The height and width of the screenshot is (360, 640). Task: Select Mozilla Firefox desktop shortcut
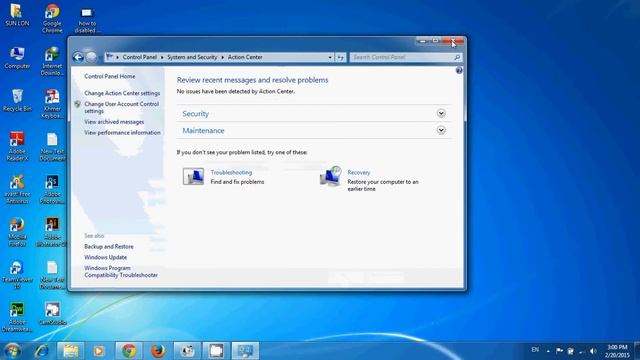click(x=17, y=232)
